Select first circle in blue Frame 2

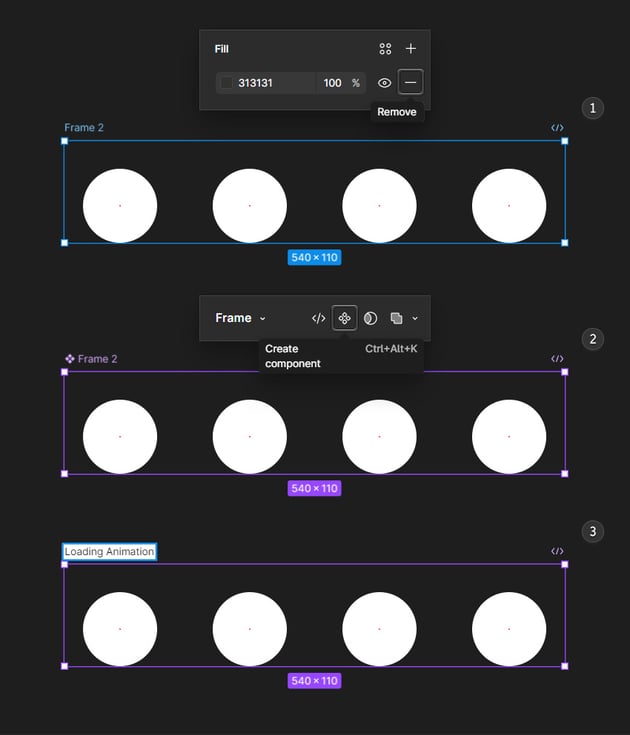(120, 205)
